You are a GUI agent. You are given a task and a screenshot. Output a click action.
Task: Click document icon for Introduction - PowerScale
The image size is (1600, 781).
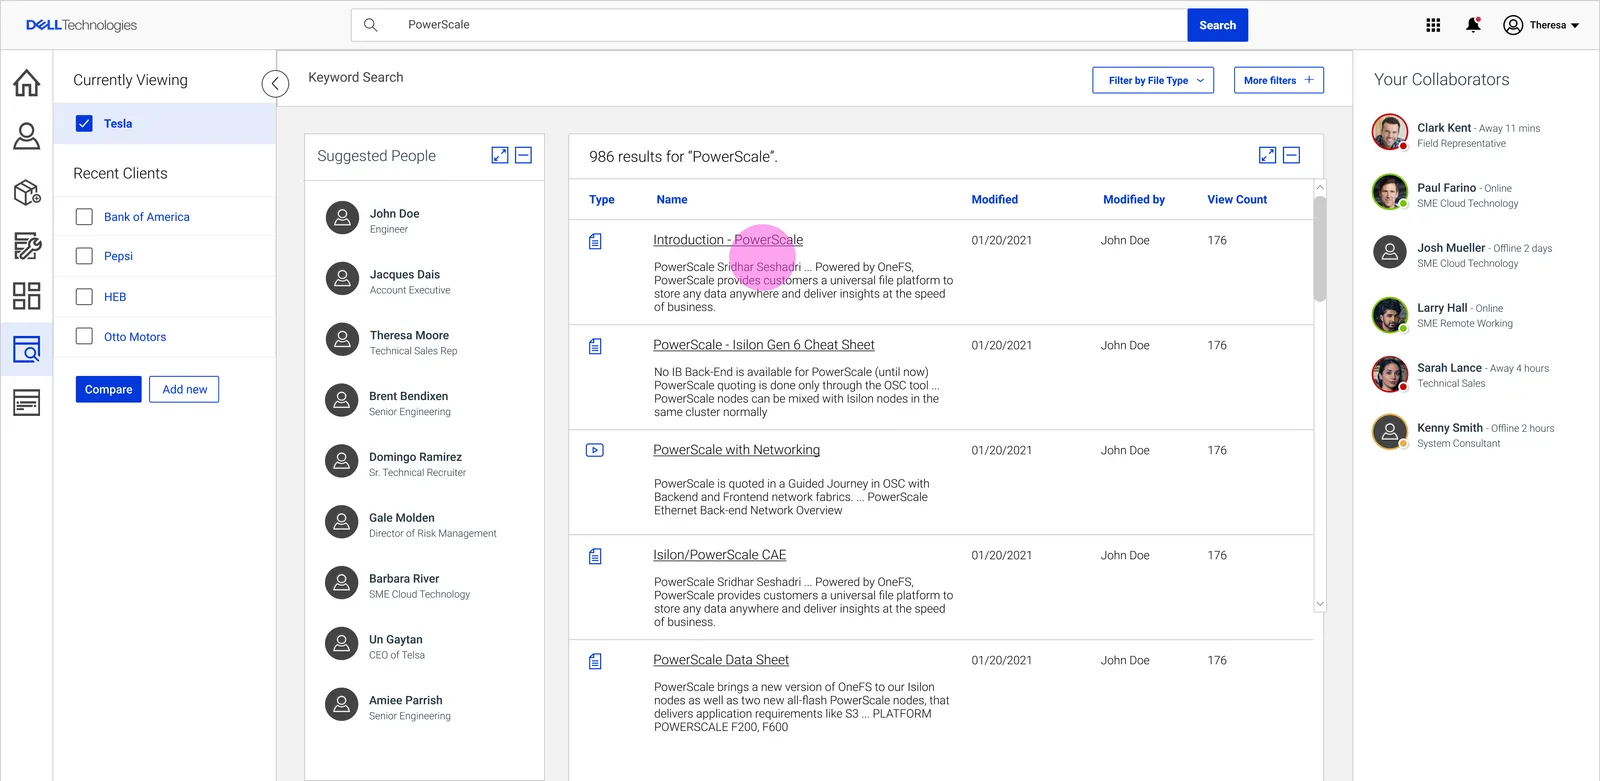(595, 241)
